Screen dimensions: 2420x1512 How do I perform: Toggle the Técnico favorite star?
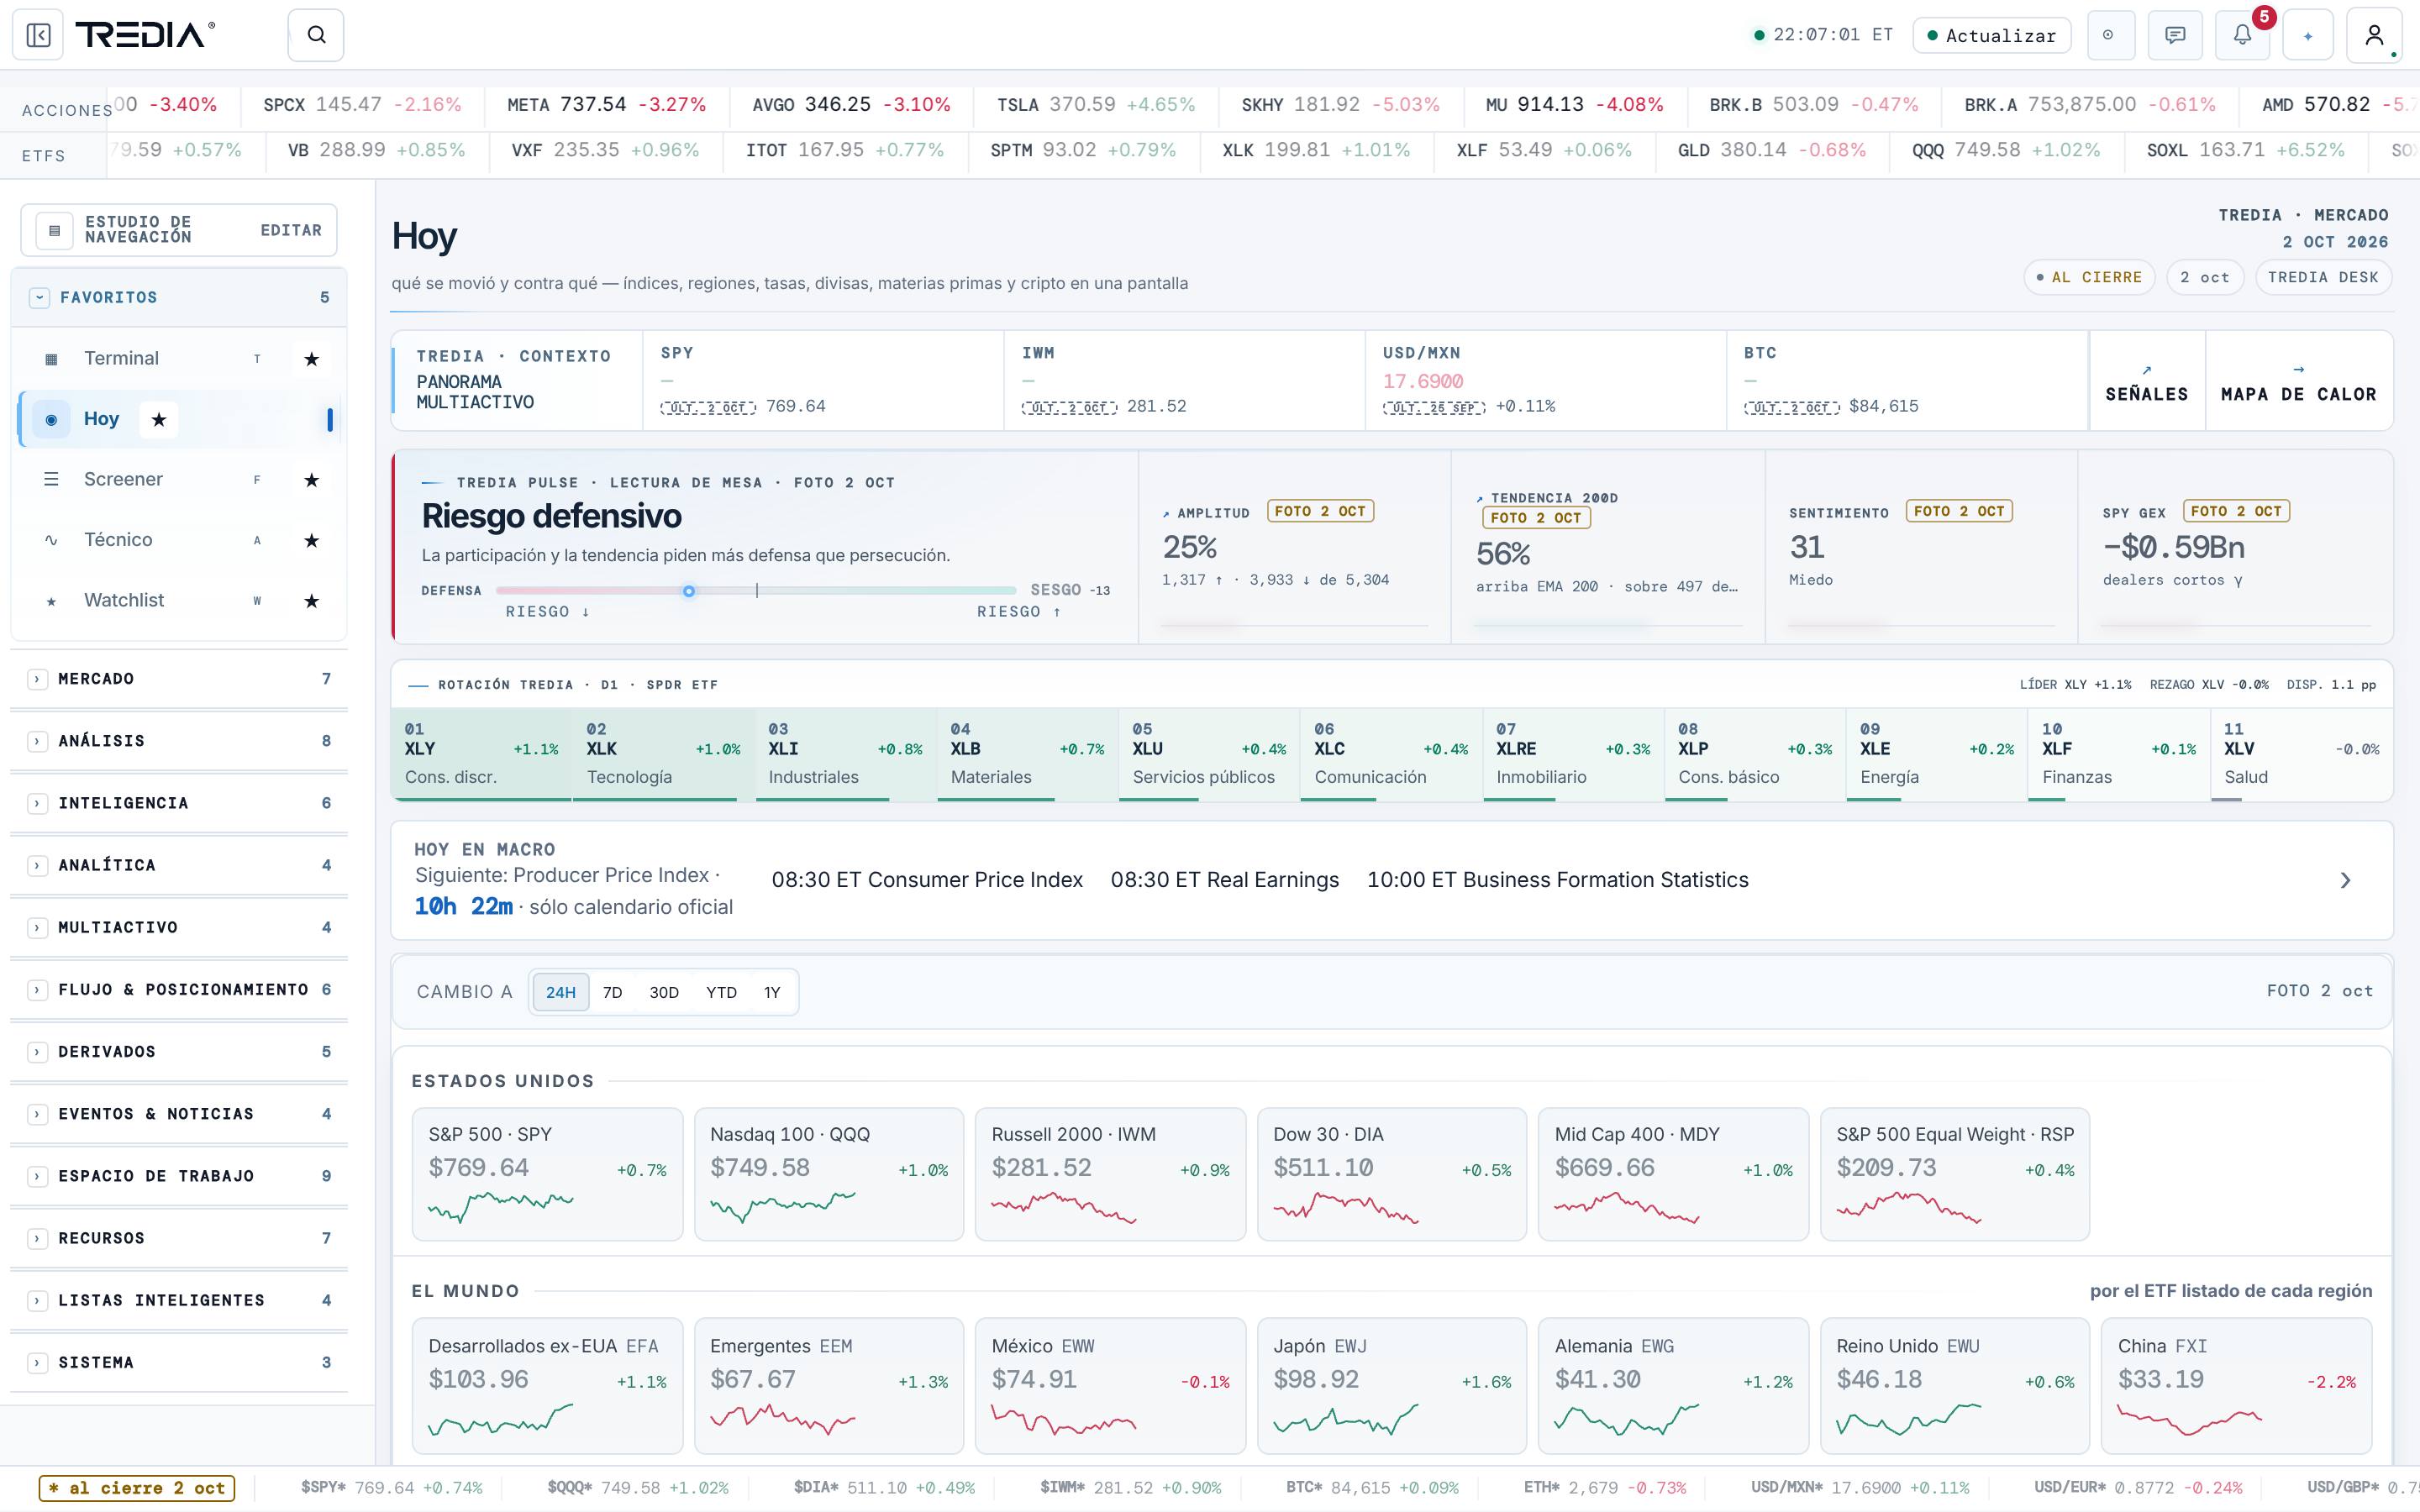click(311, 540)
